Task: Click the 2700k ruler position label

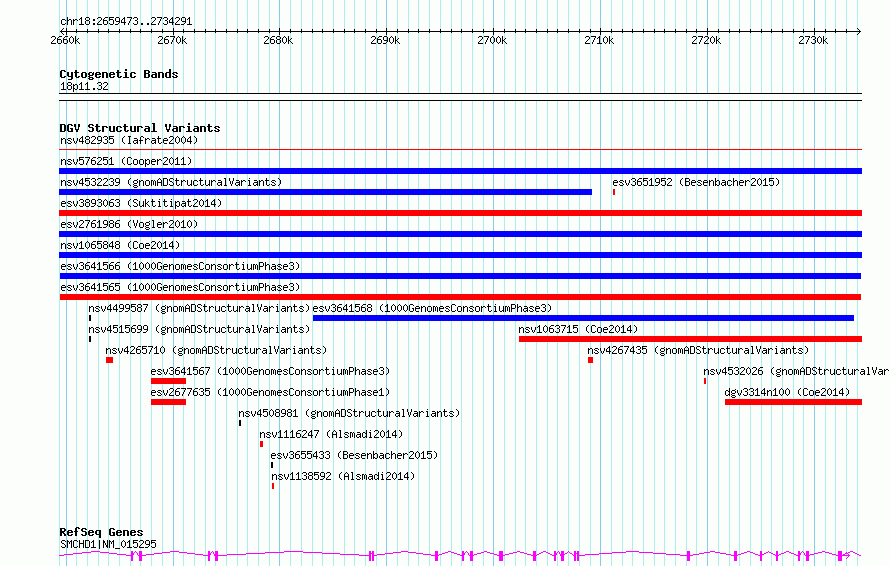Action: tap(492, 40)
